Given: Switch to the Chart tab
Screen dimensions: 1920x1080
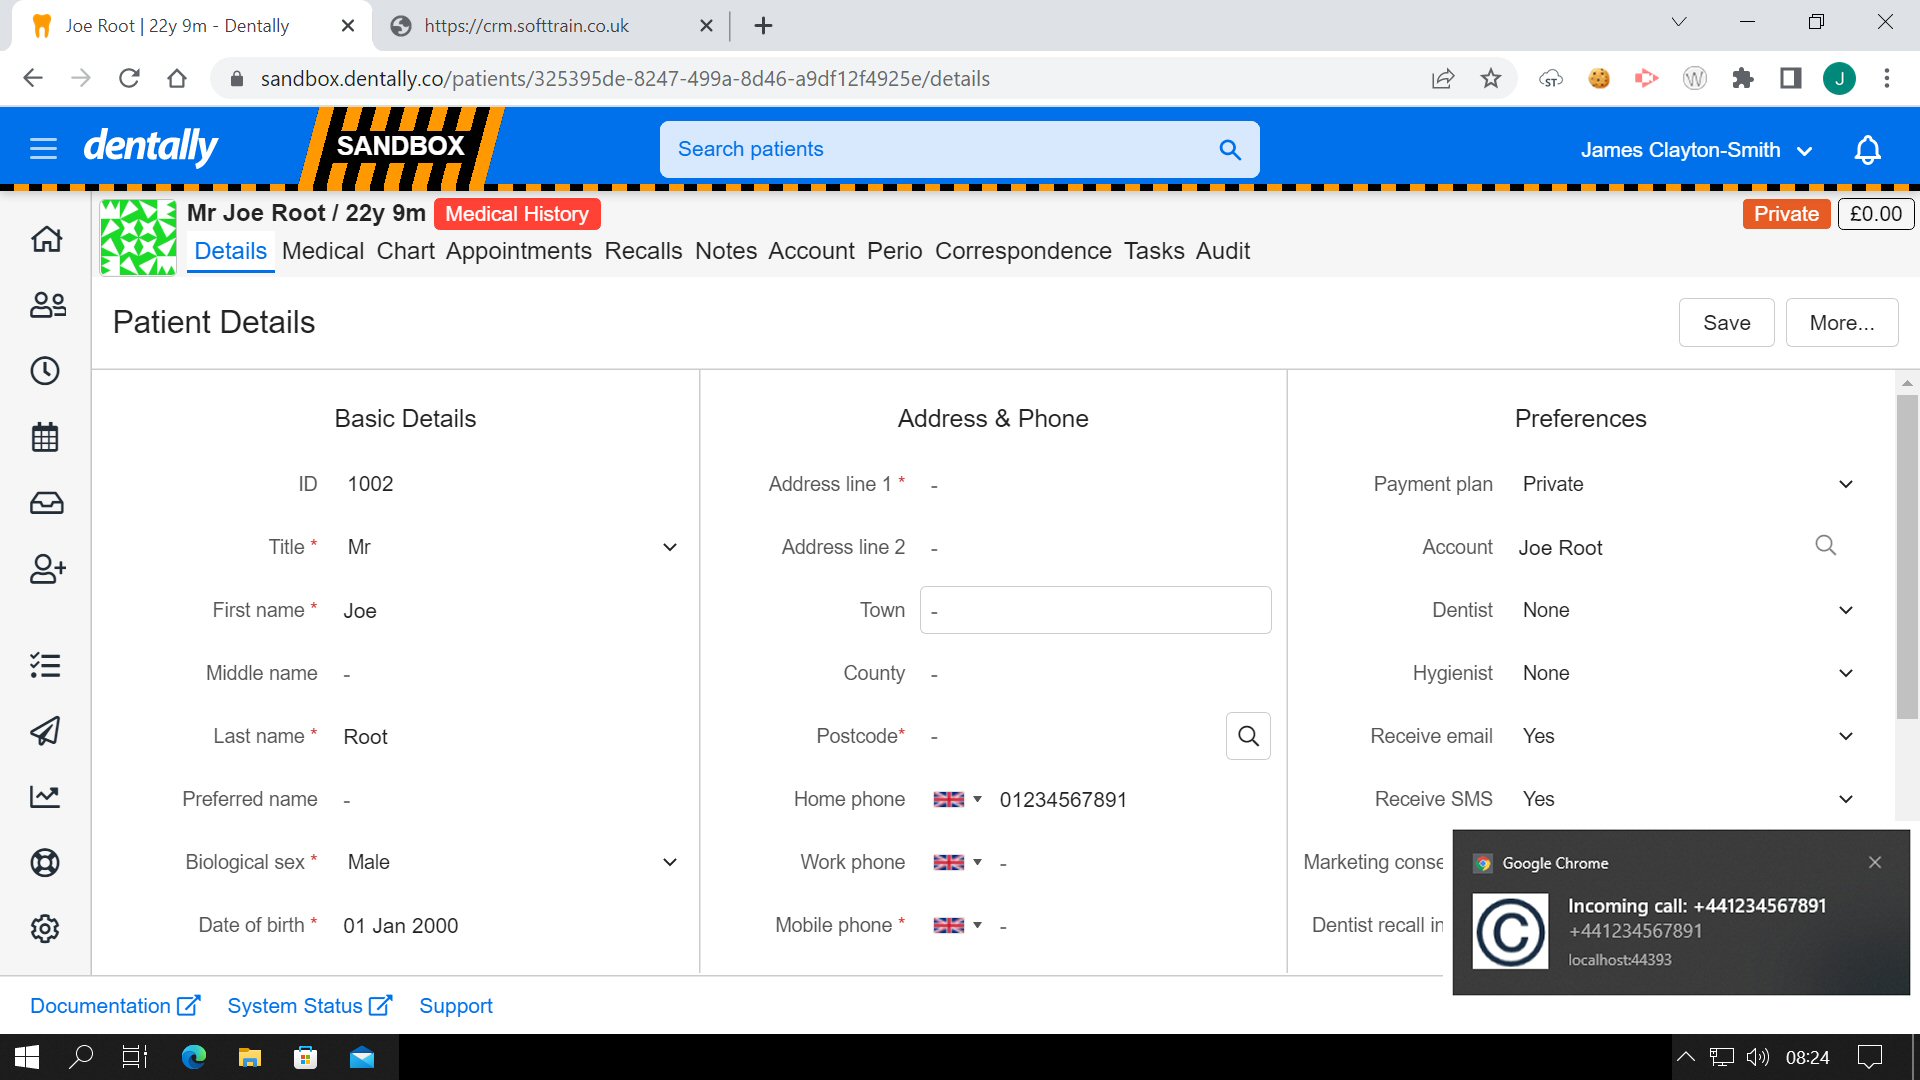Looking at the screenshot, I should pos(405,251).
